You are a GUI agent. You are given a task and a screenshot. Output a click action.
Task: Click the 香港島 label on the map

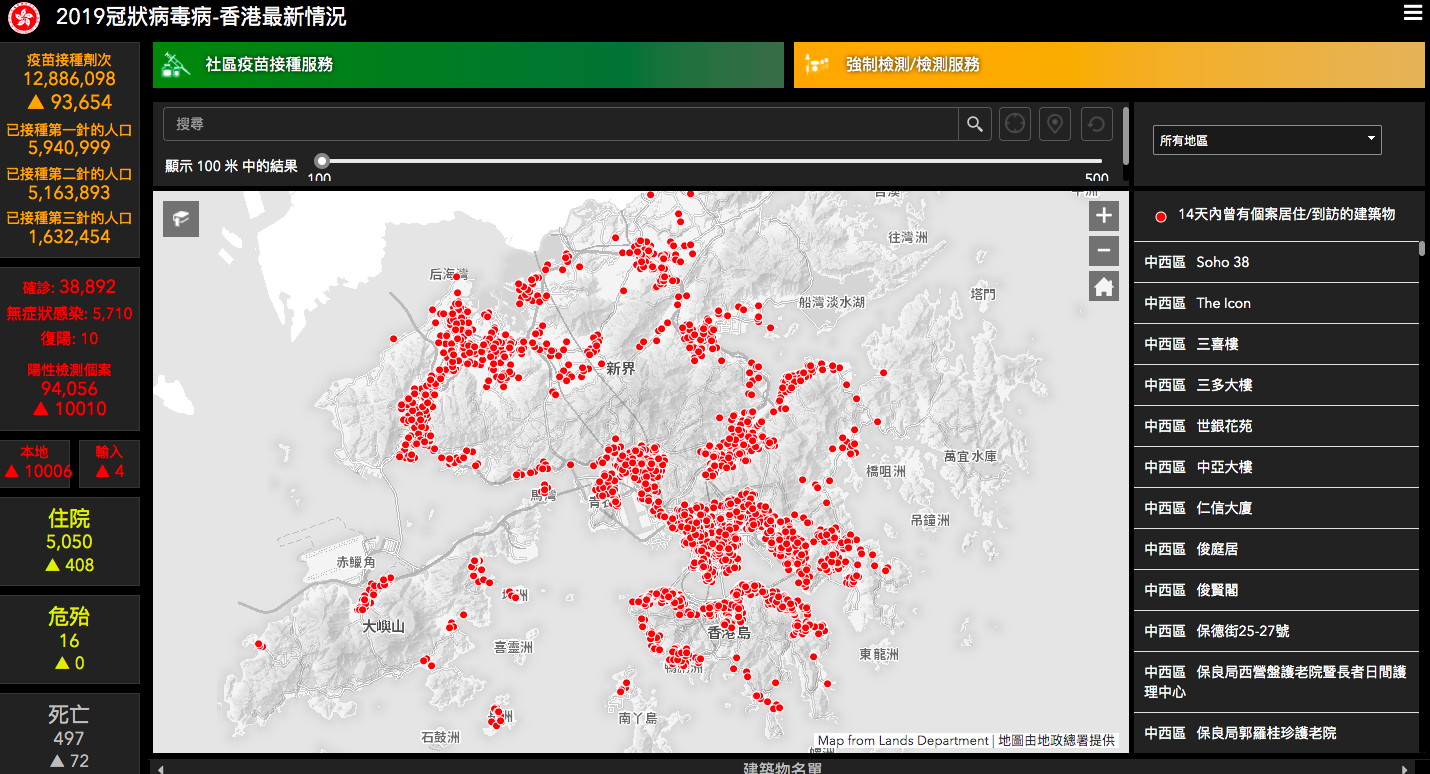(x=728, y=633)
